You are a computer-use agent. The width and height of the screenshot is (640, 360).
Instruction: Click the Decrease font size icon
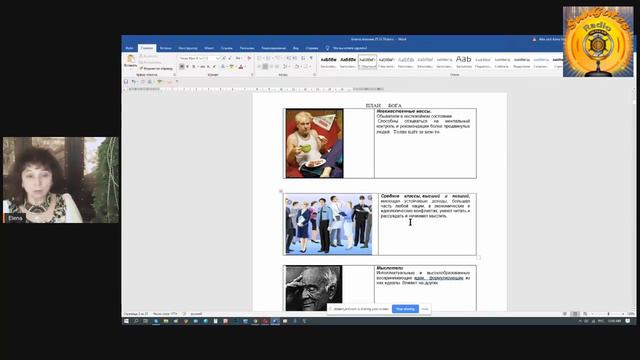coord(230,58)
